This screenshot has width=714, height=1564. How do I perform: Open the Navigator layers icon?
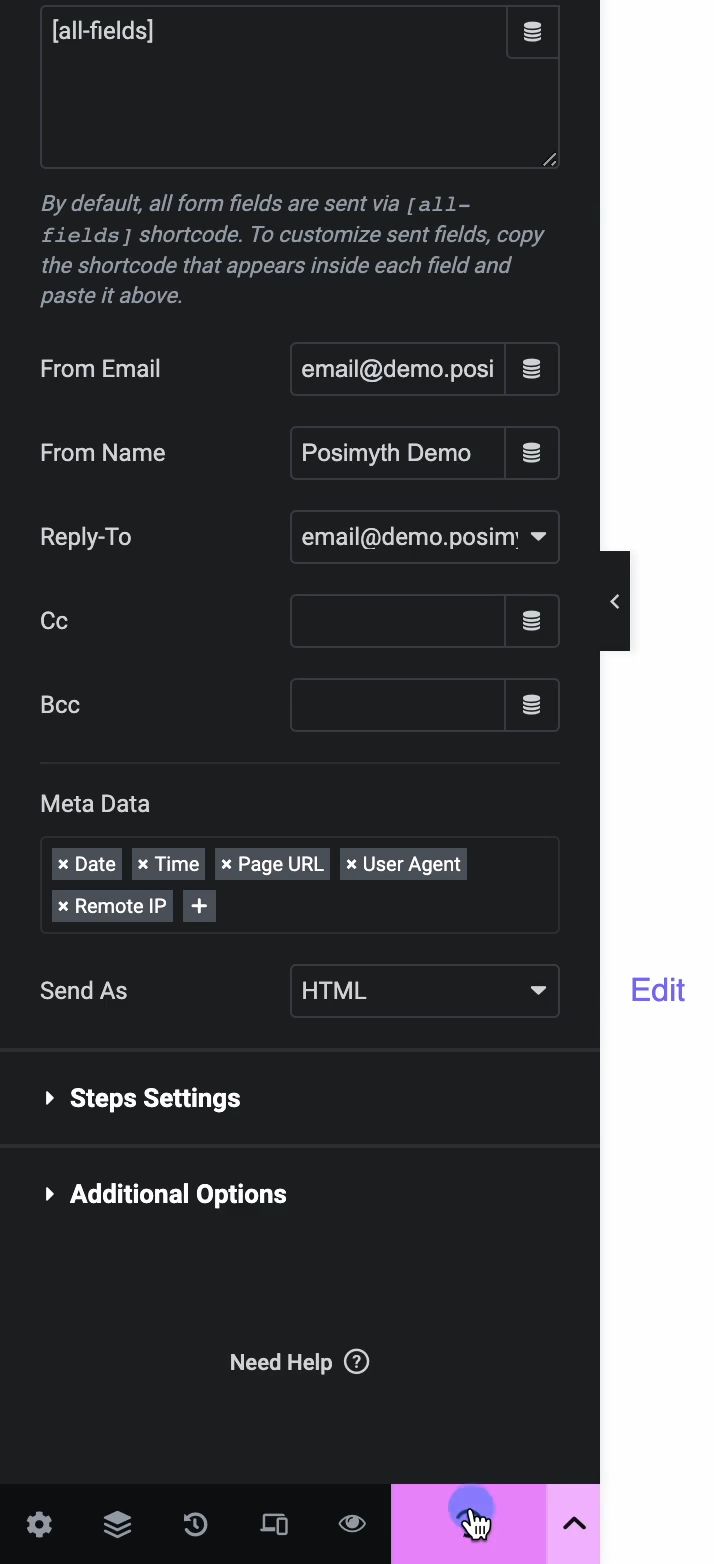click(x=117, y=1524)
